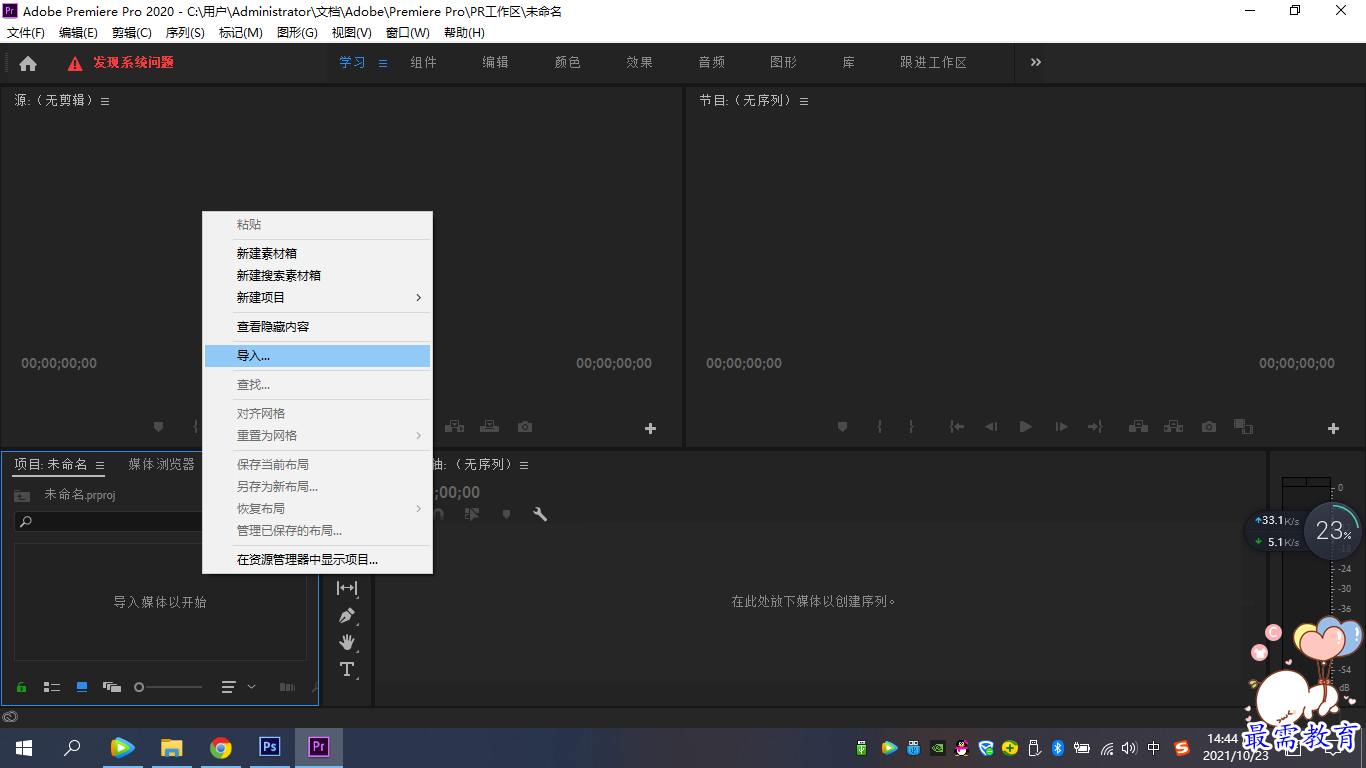Expand 恢复布局 submenu arrow
1366x768 pixels.
419,508
